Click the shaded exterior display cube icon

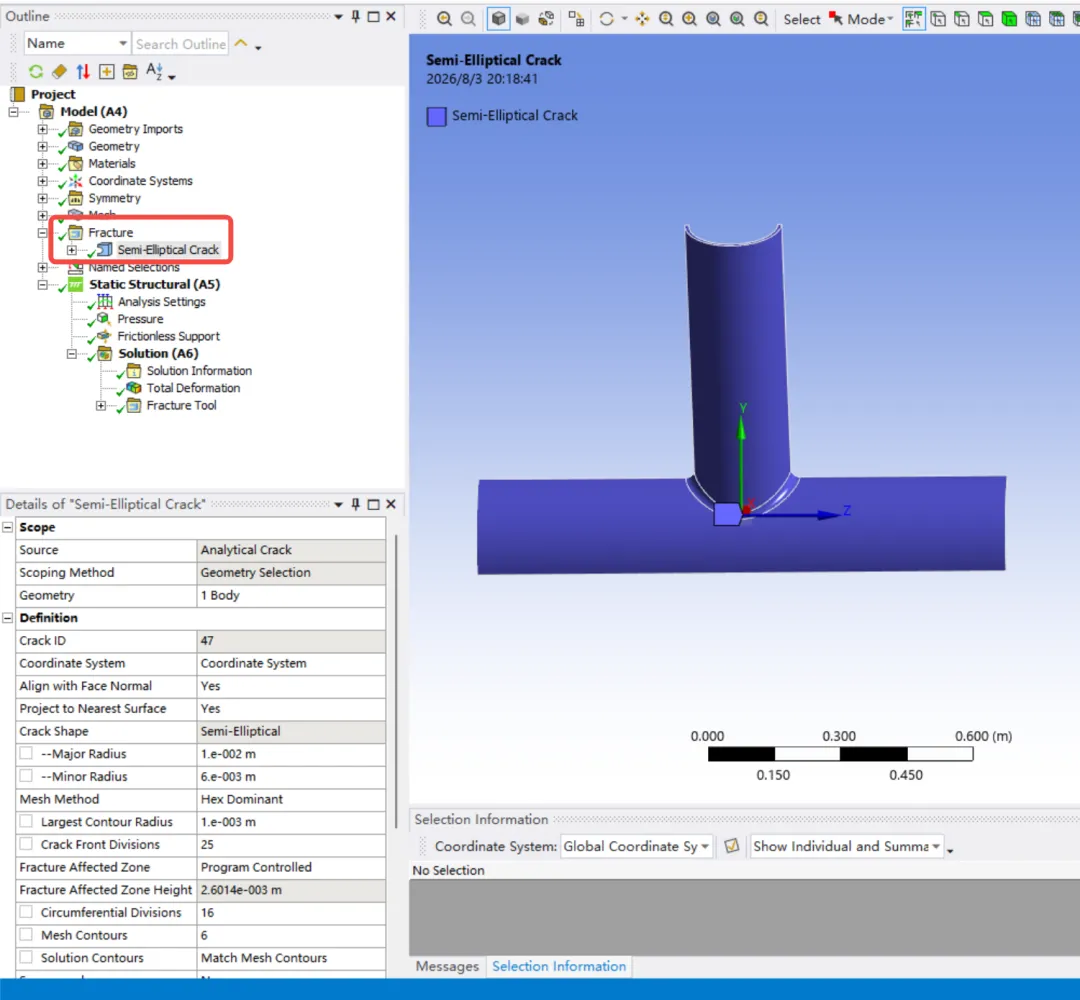(498, 19)
